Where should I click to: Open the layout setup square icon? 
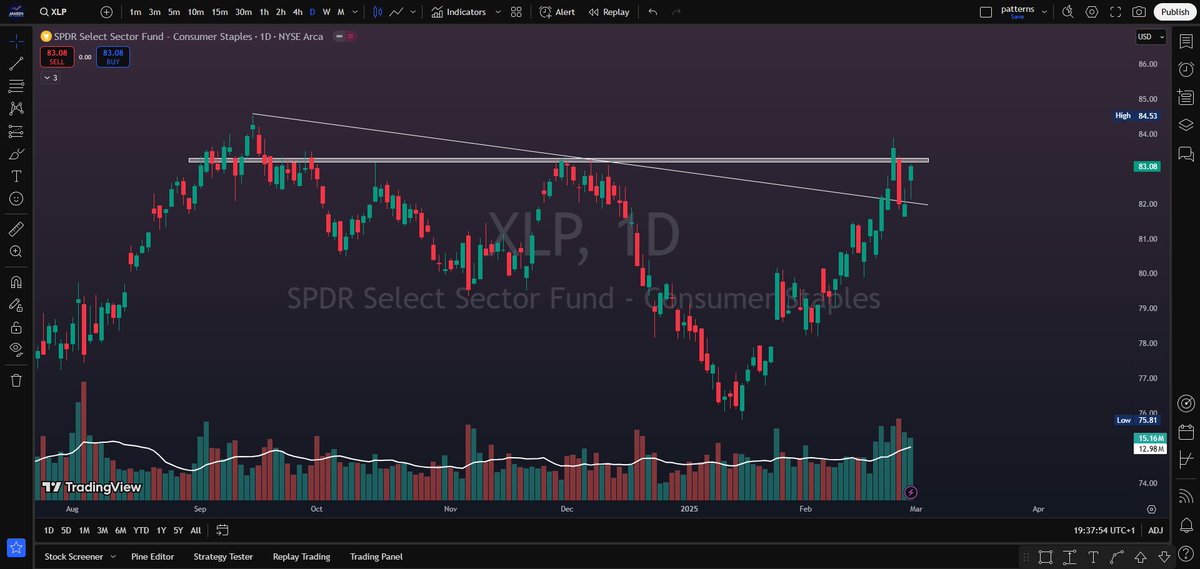(985, 12)
